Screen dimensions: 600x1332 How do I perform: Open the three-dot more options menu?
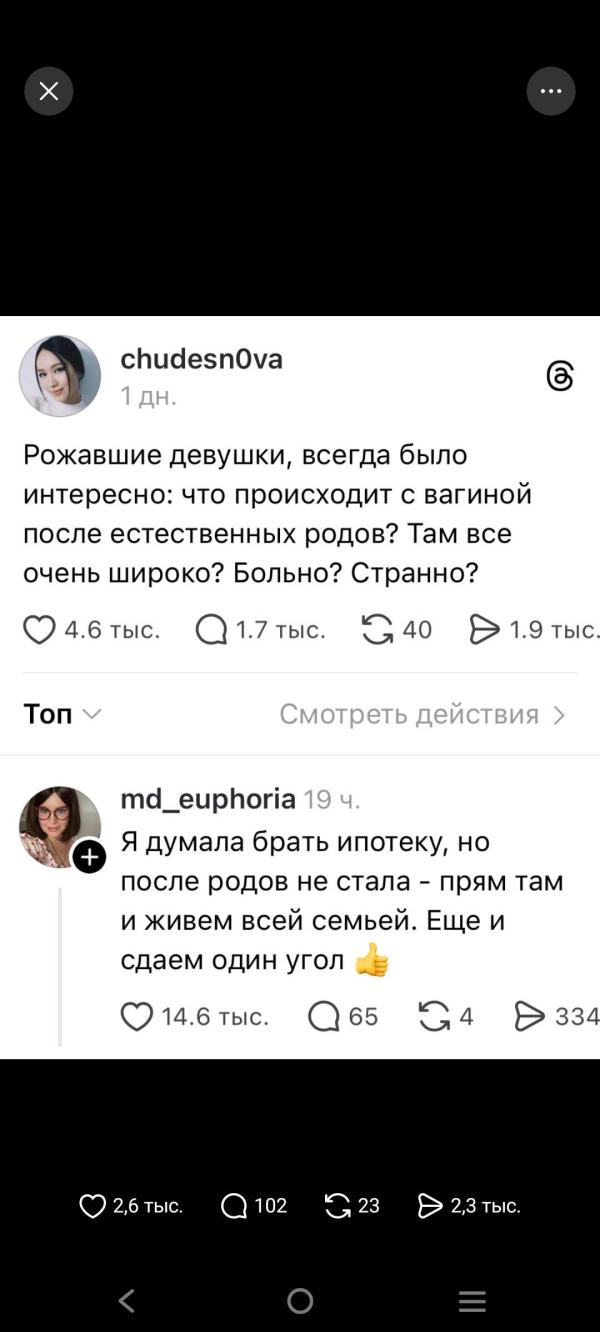pyautogui.click(x=551, y=92)
